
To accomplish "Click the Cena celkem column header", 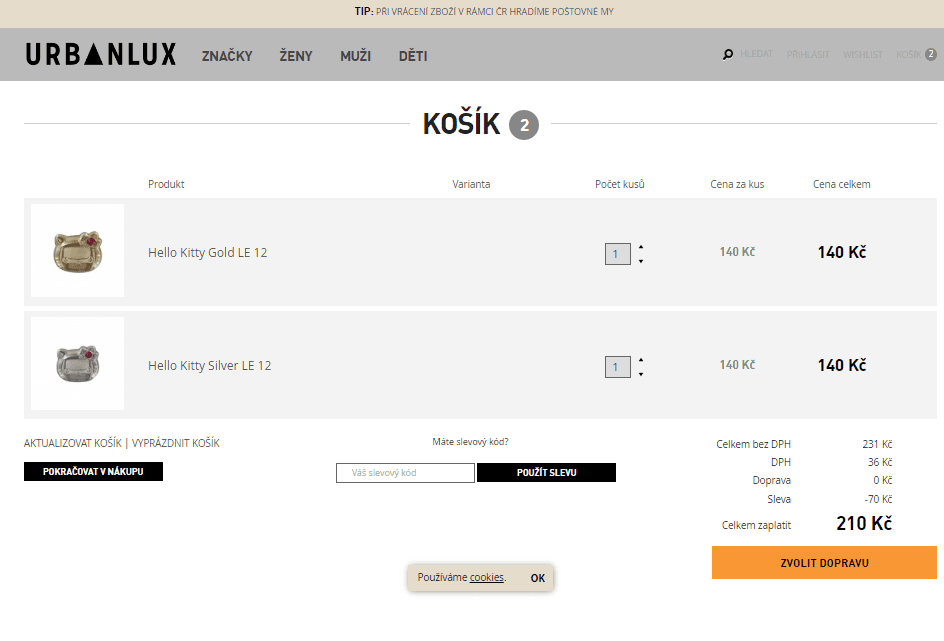I will 842,184.
